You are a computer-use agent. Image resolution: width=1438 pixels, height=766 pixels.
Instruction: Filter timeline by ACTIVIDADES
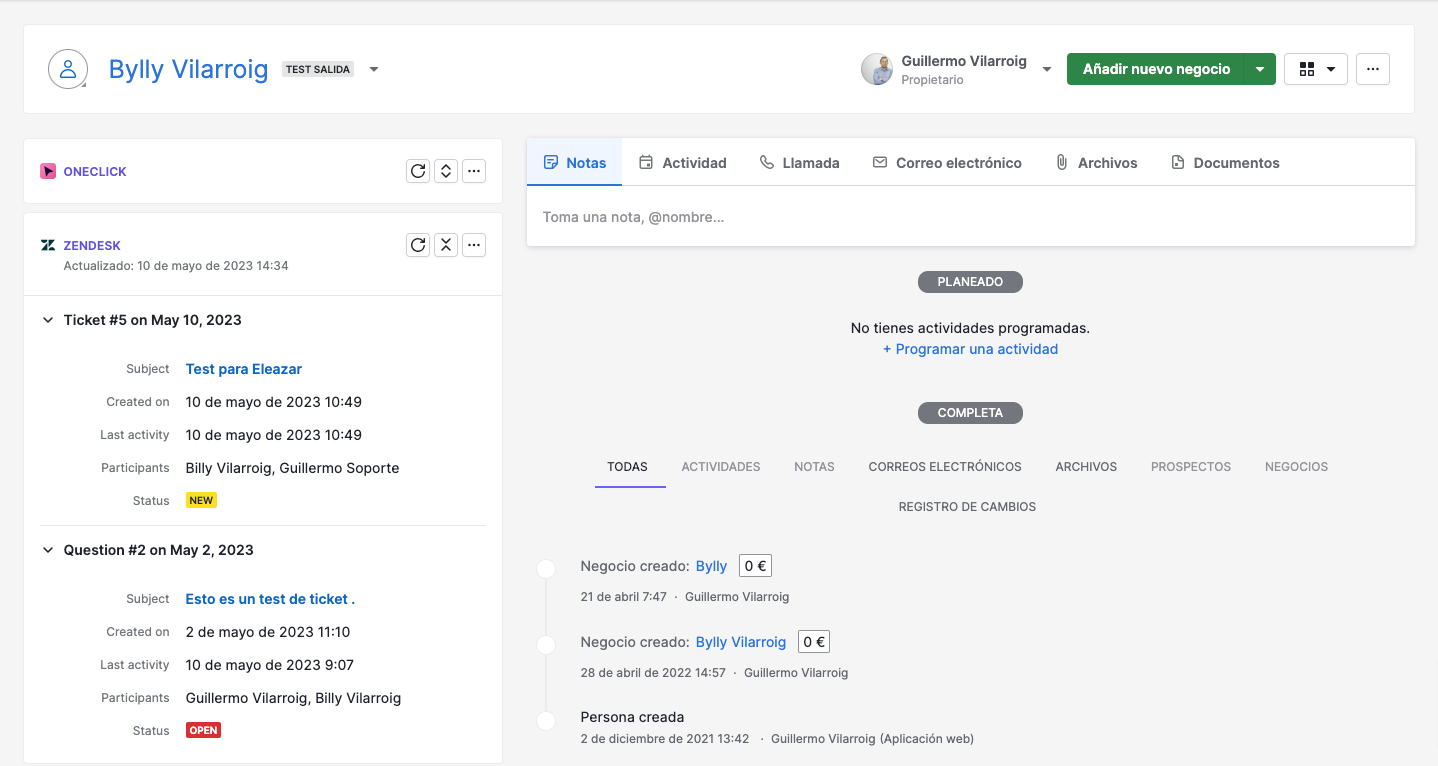click(721, 467)
